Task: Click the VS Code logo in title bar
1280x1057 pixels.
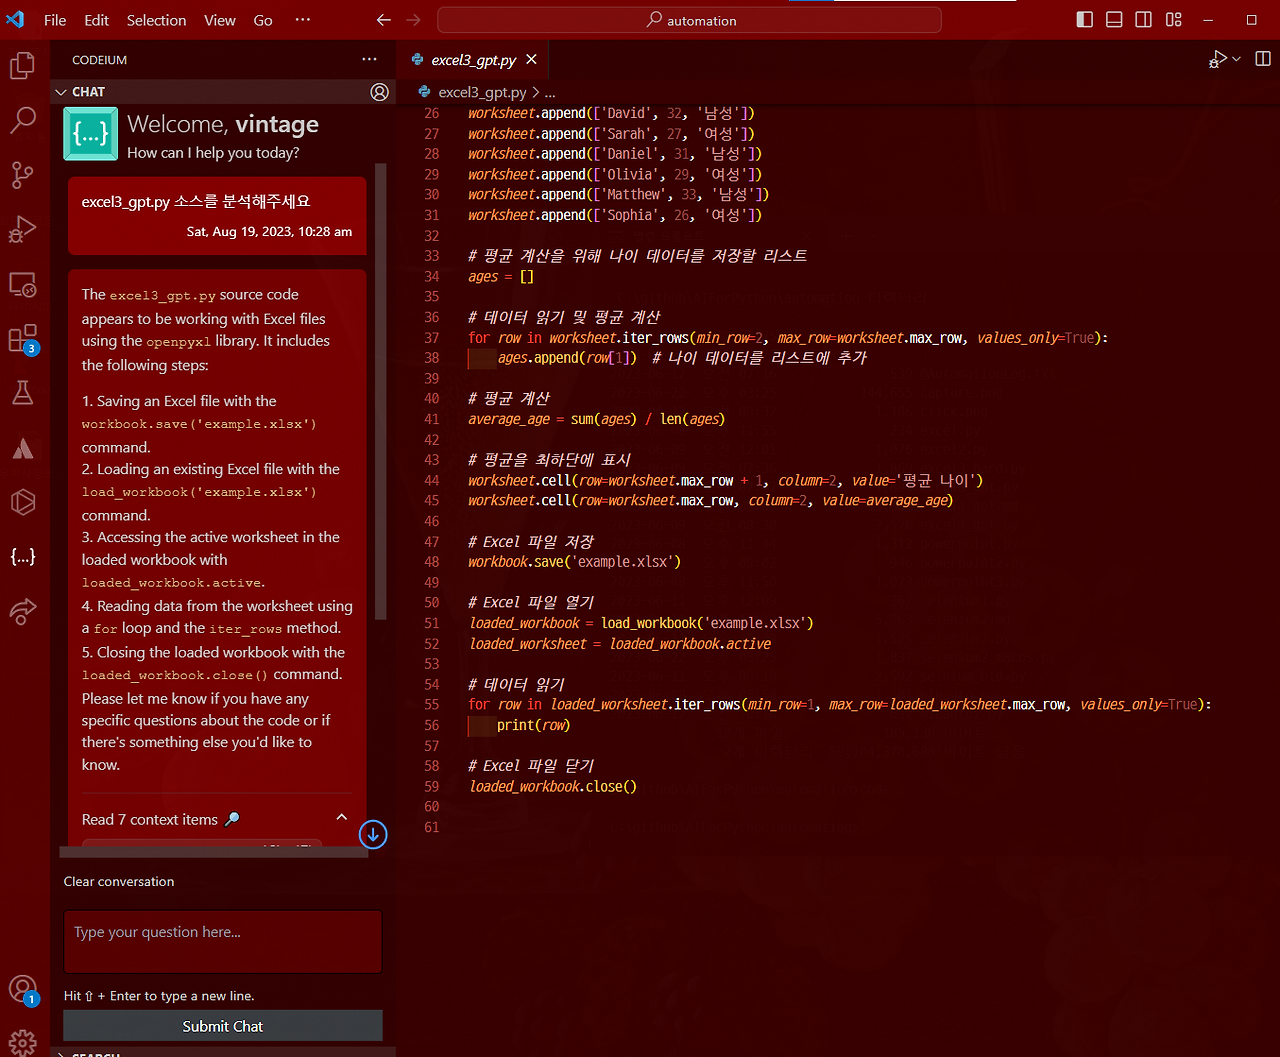Action: (15, 20)
